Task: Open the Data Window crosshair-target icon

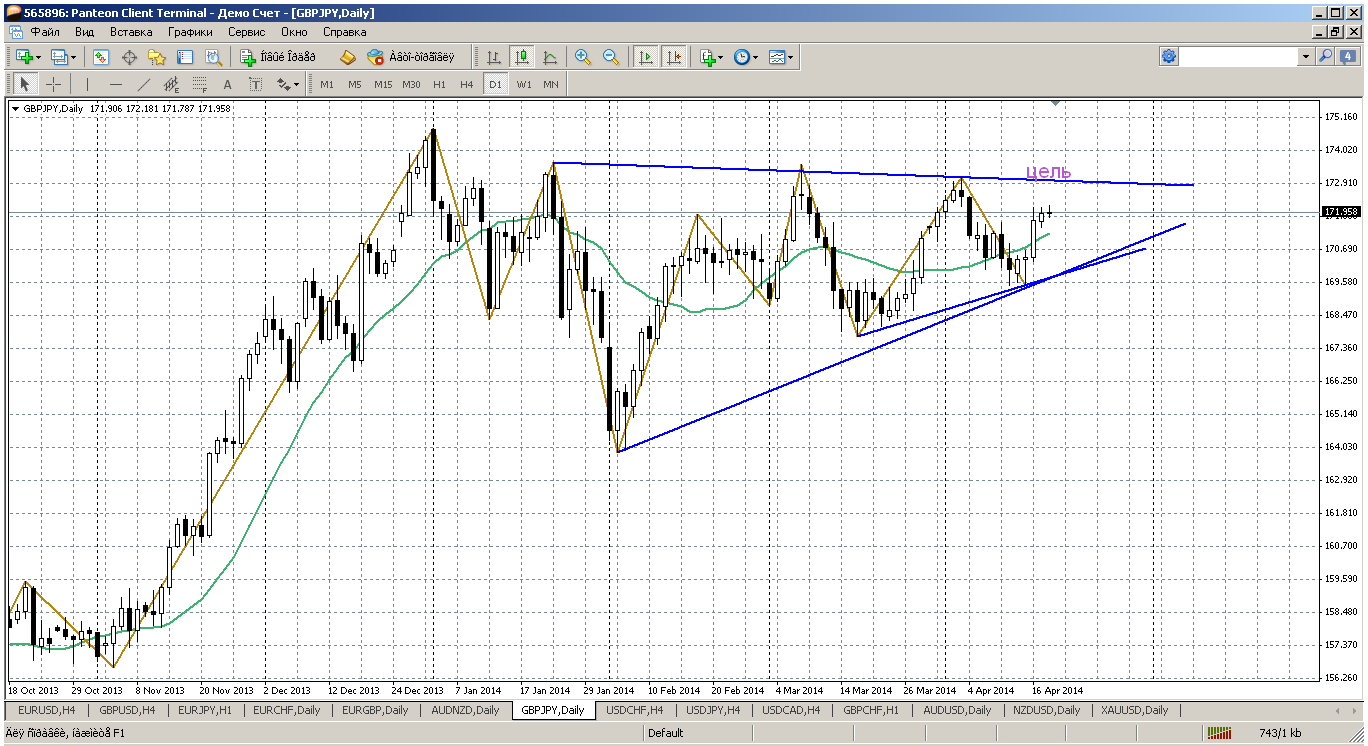Action: click(129, 57)
